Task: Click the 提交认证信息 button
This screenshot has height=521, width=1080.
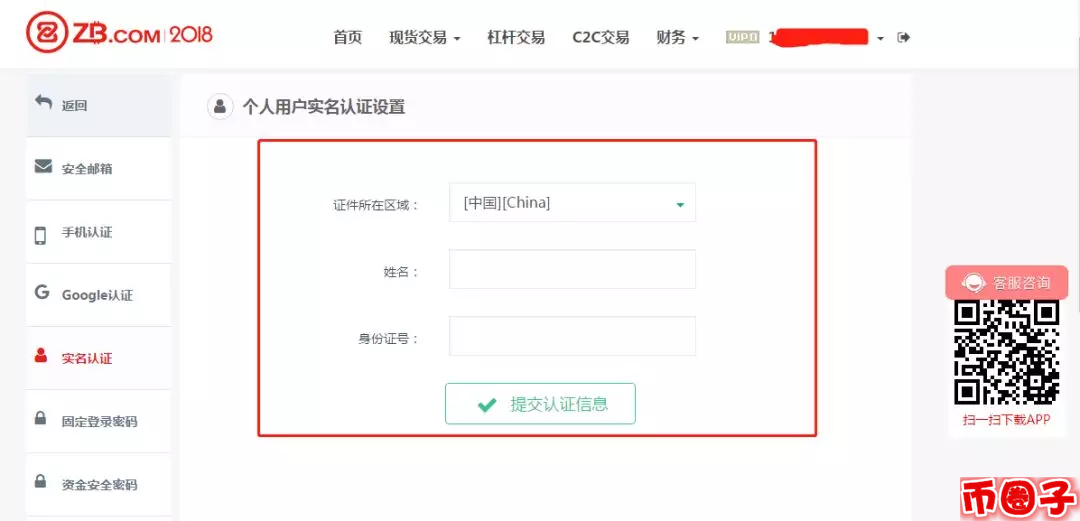Action: click(540, 404)
